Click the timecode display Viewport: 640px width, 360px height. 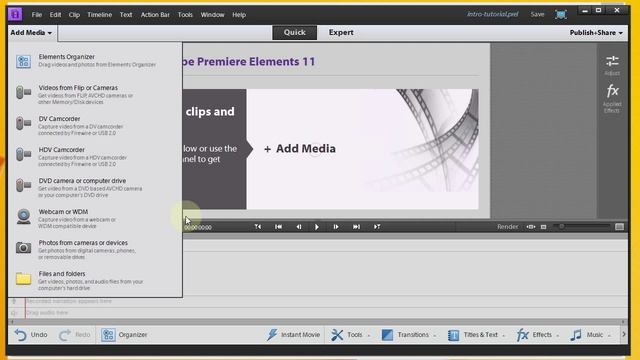(x=198, y=227)
